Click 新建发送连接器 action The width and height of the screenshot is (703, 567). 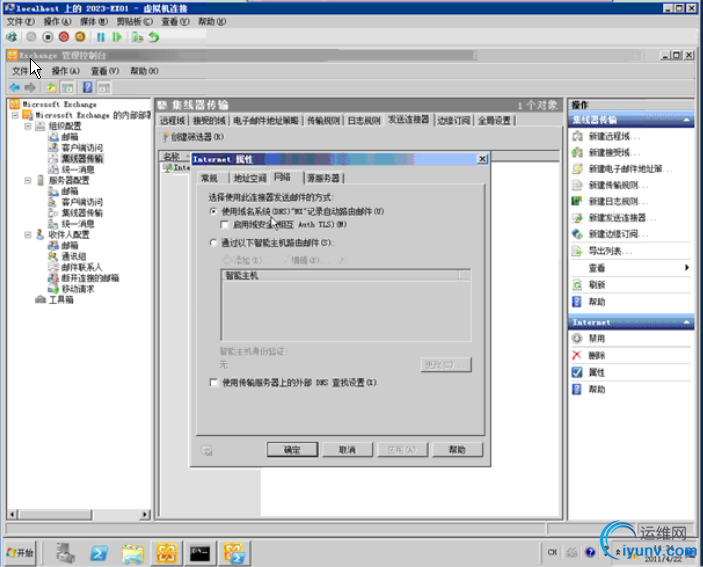622,218
